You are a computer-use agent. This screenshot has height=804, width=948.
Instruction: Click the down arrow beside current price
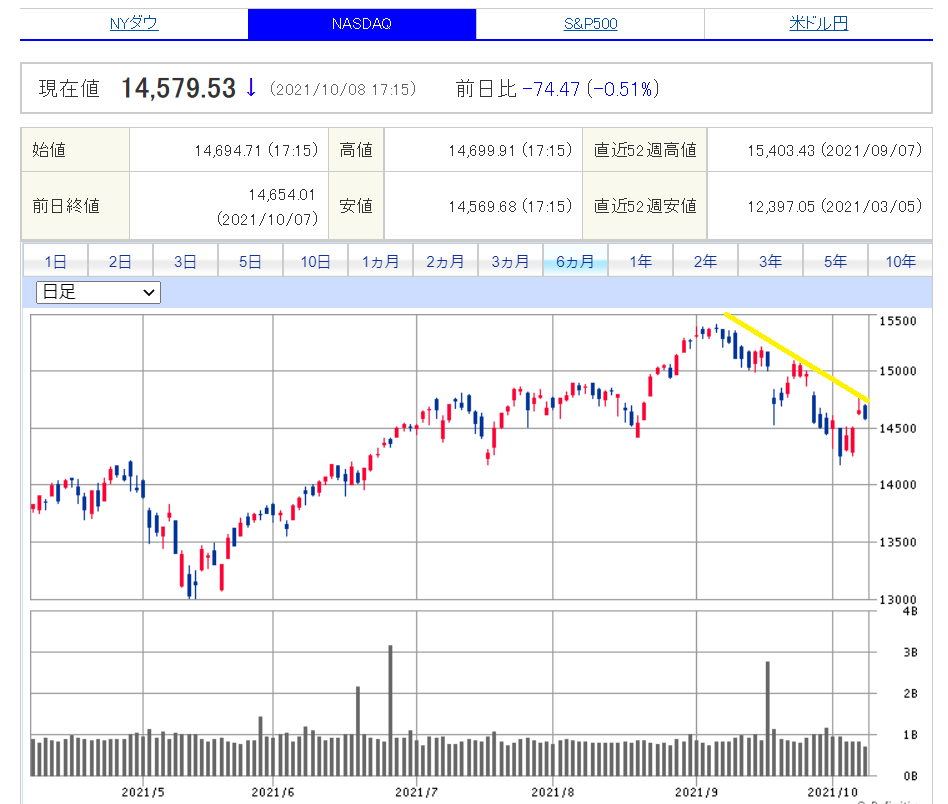coord(251,88)
